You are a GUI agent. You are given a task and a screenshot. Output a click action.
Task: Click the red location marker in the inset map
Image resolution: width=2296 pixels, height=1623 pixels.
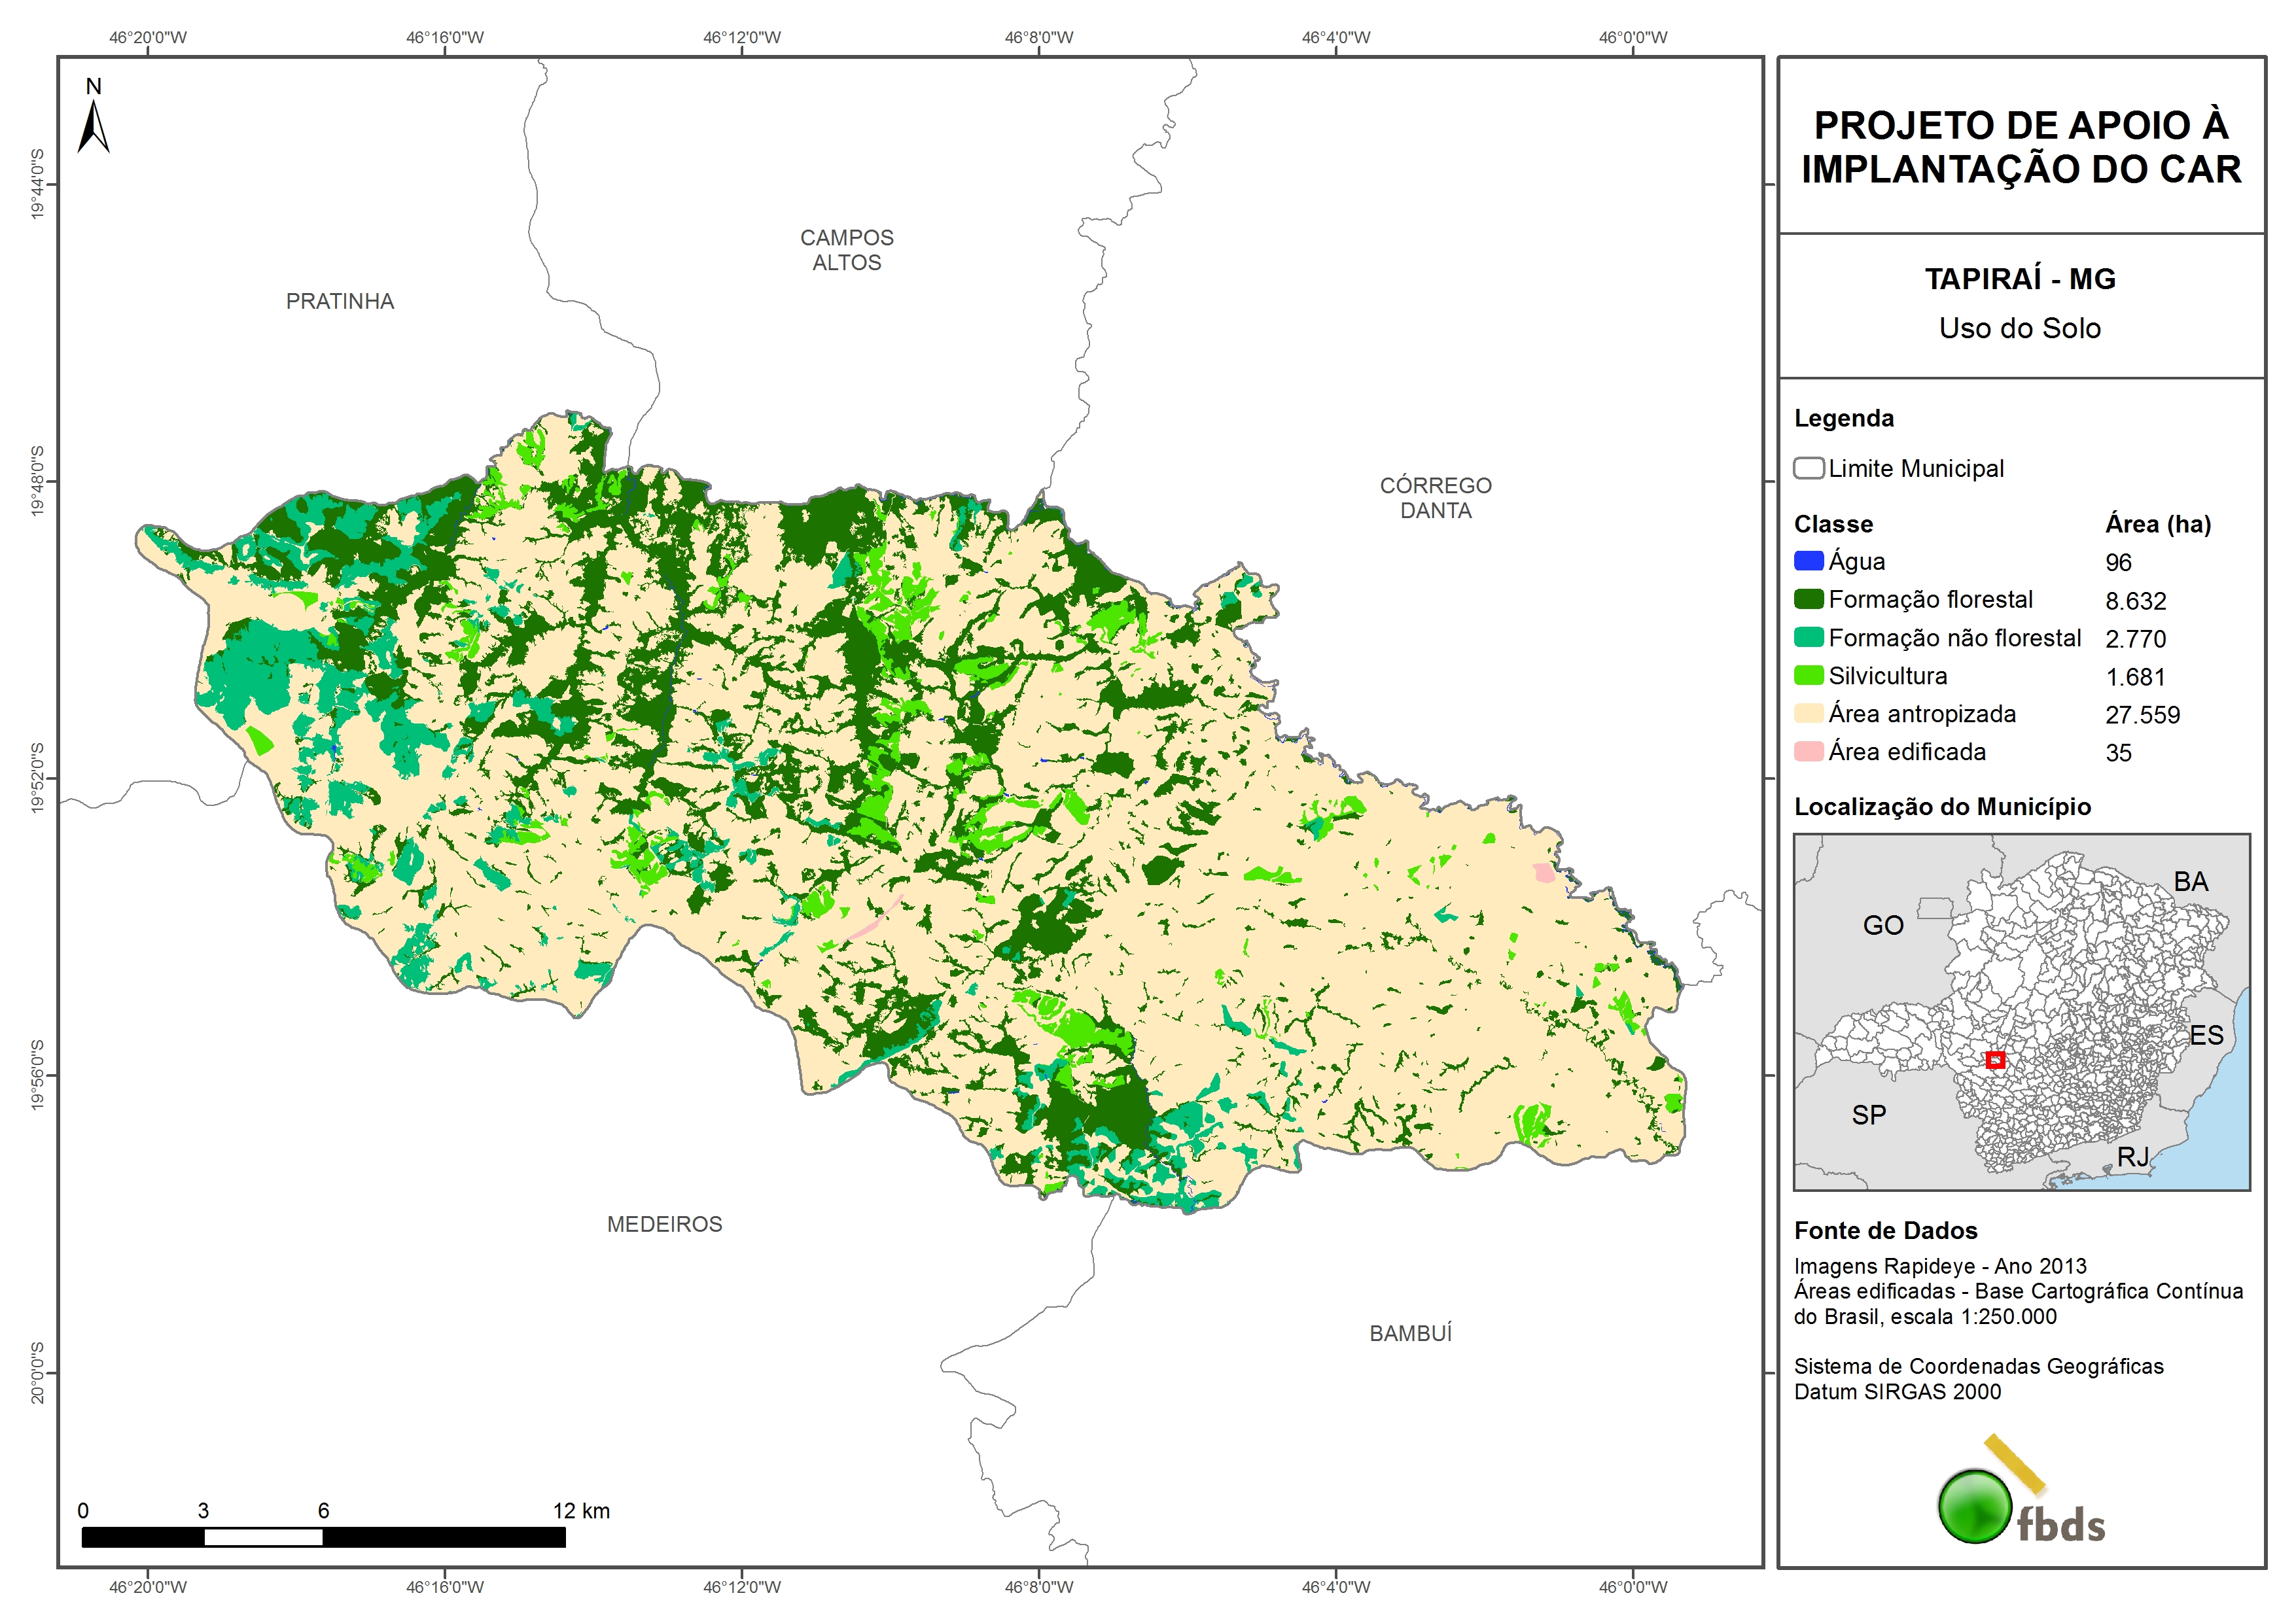1995,1060
